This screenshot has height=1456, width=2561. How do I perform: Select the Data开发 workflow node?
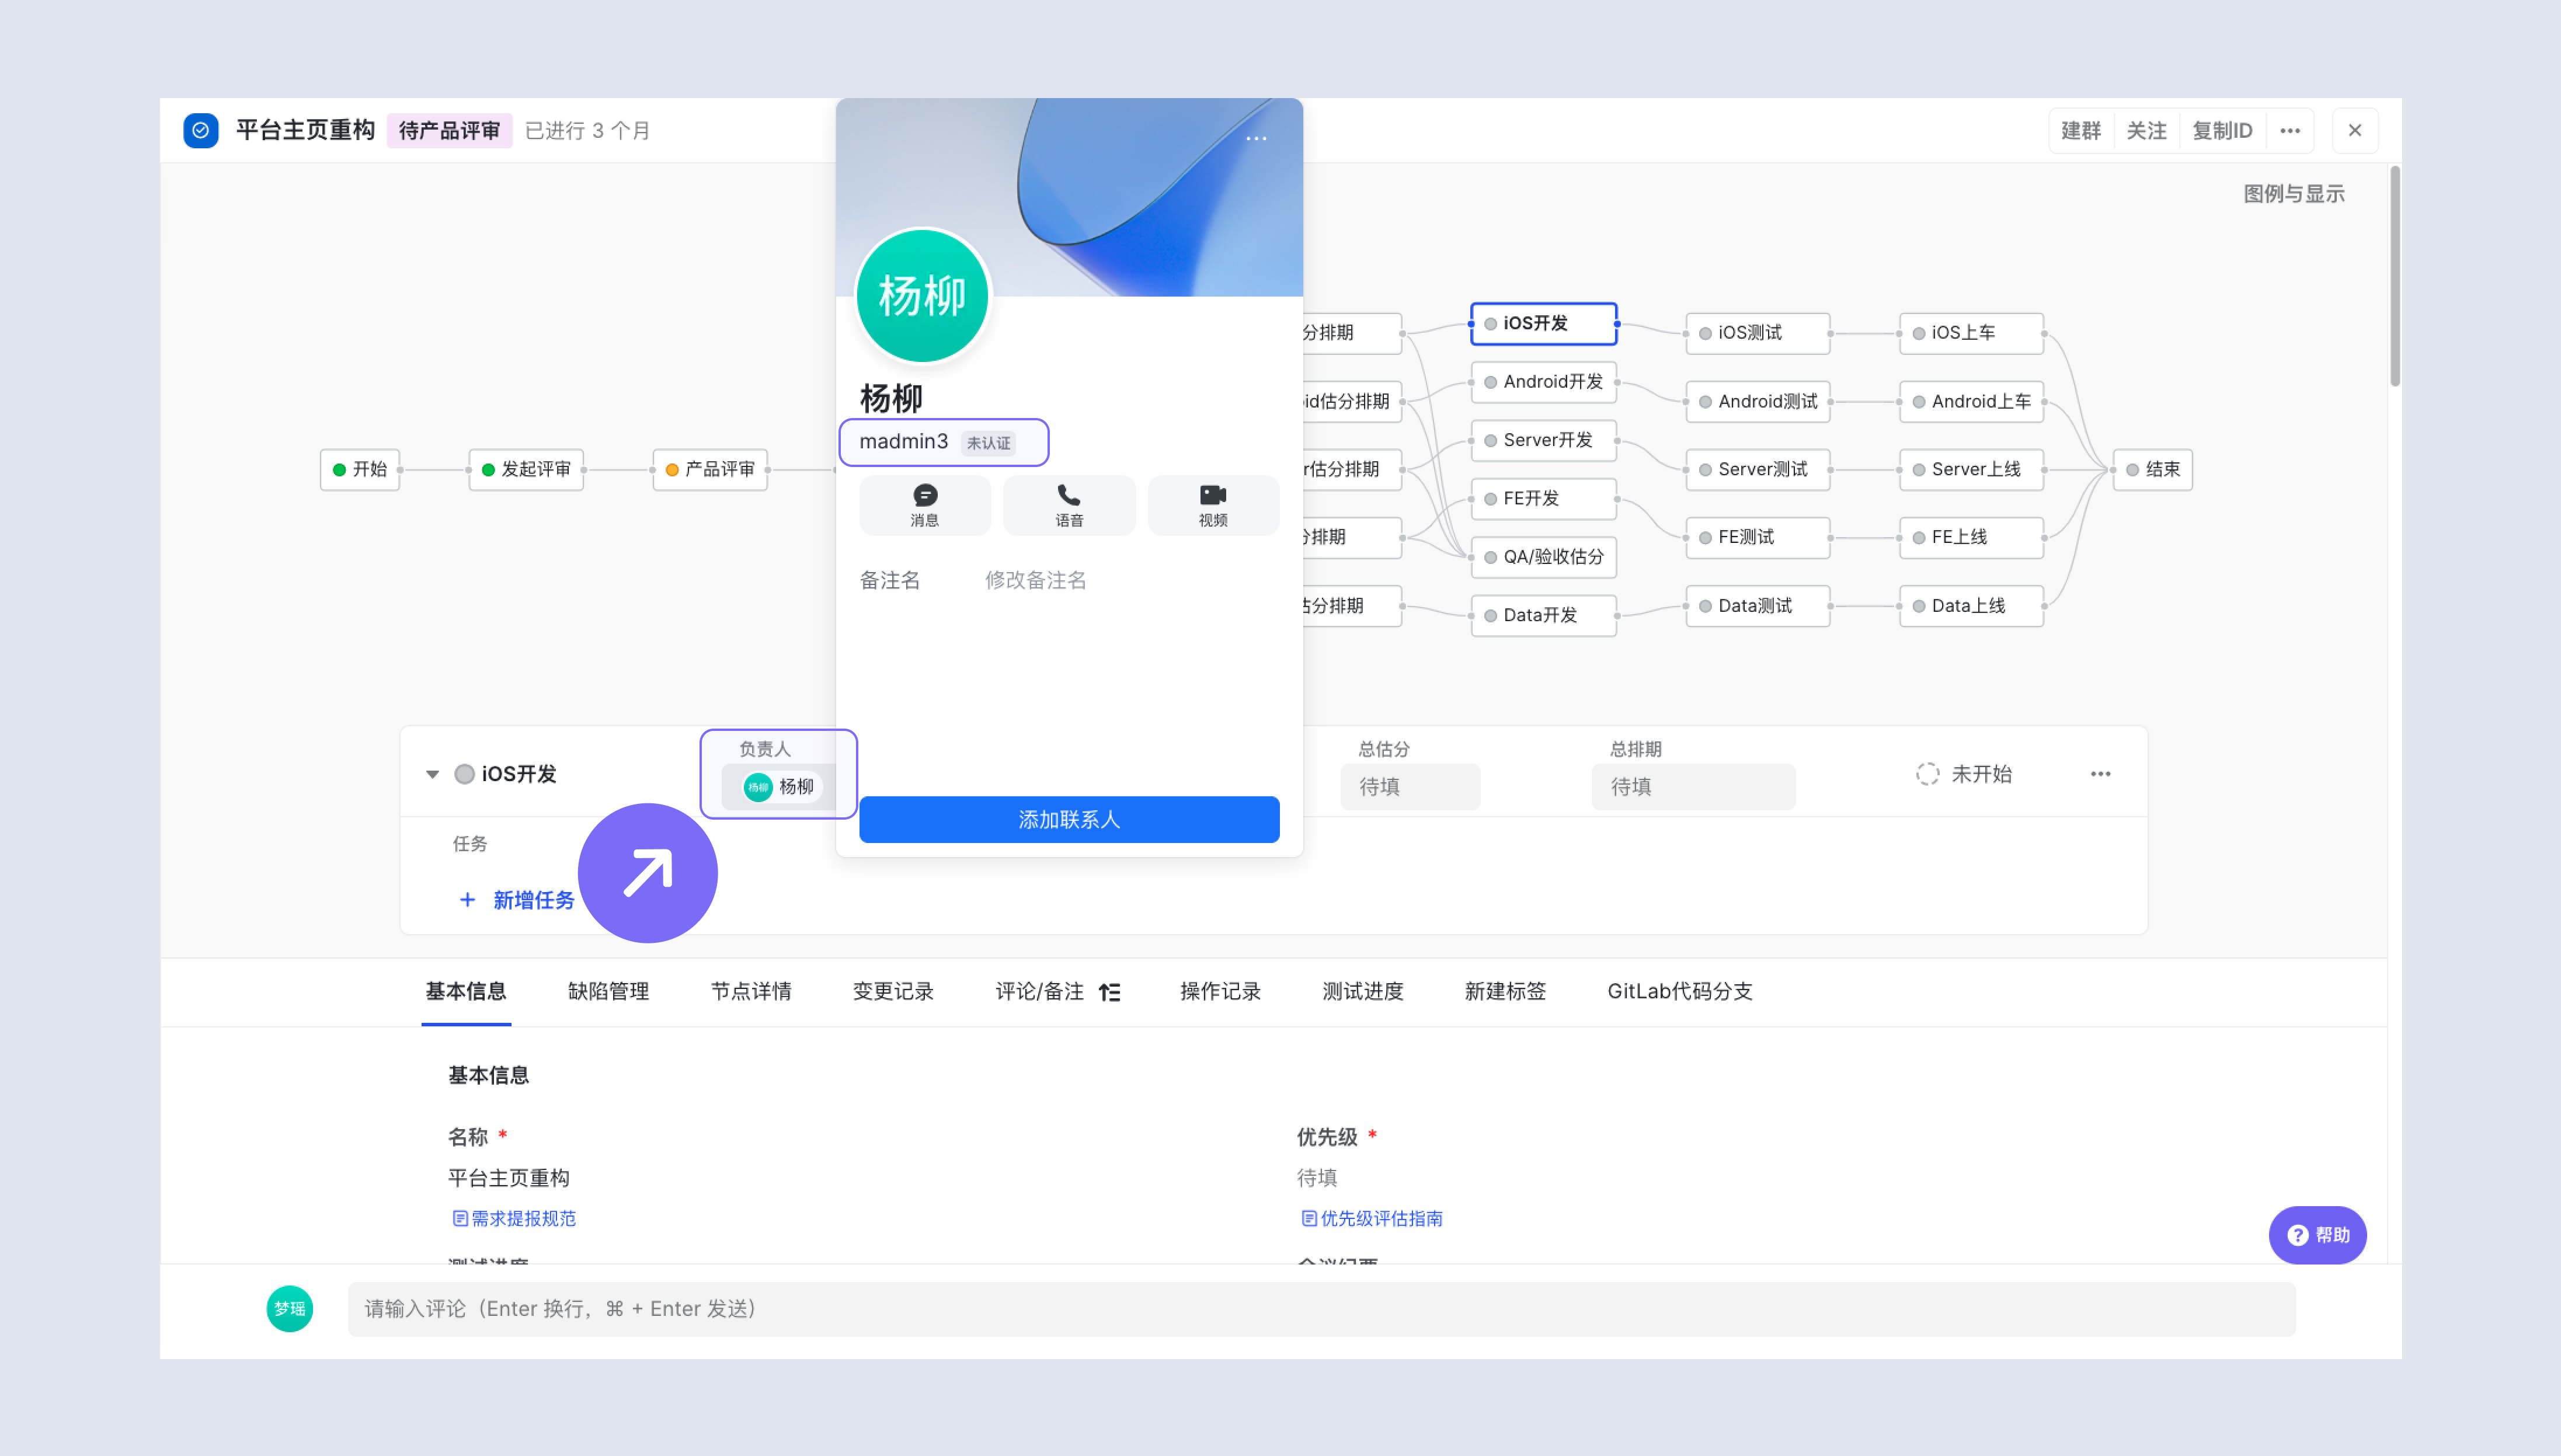point(1544,615)
